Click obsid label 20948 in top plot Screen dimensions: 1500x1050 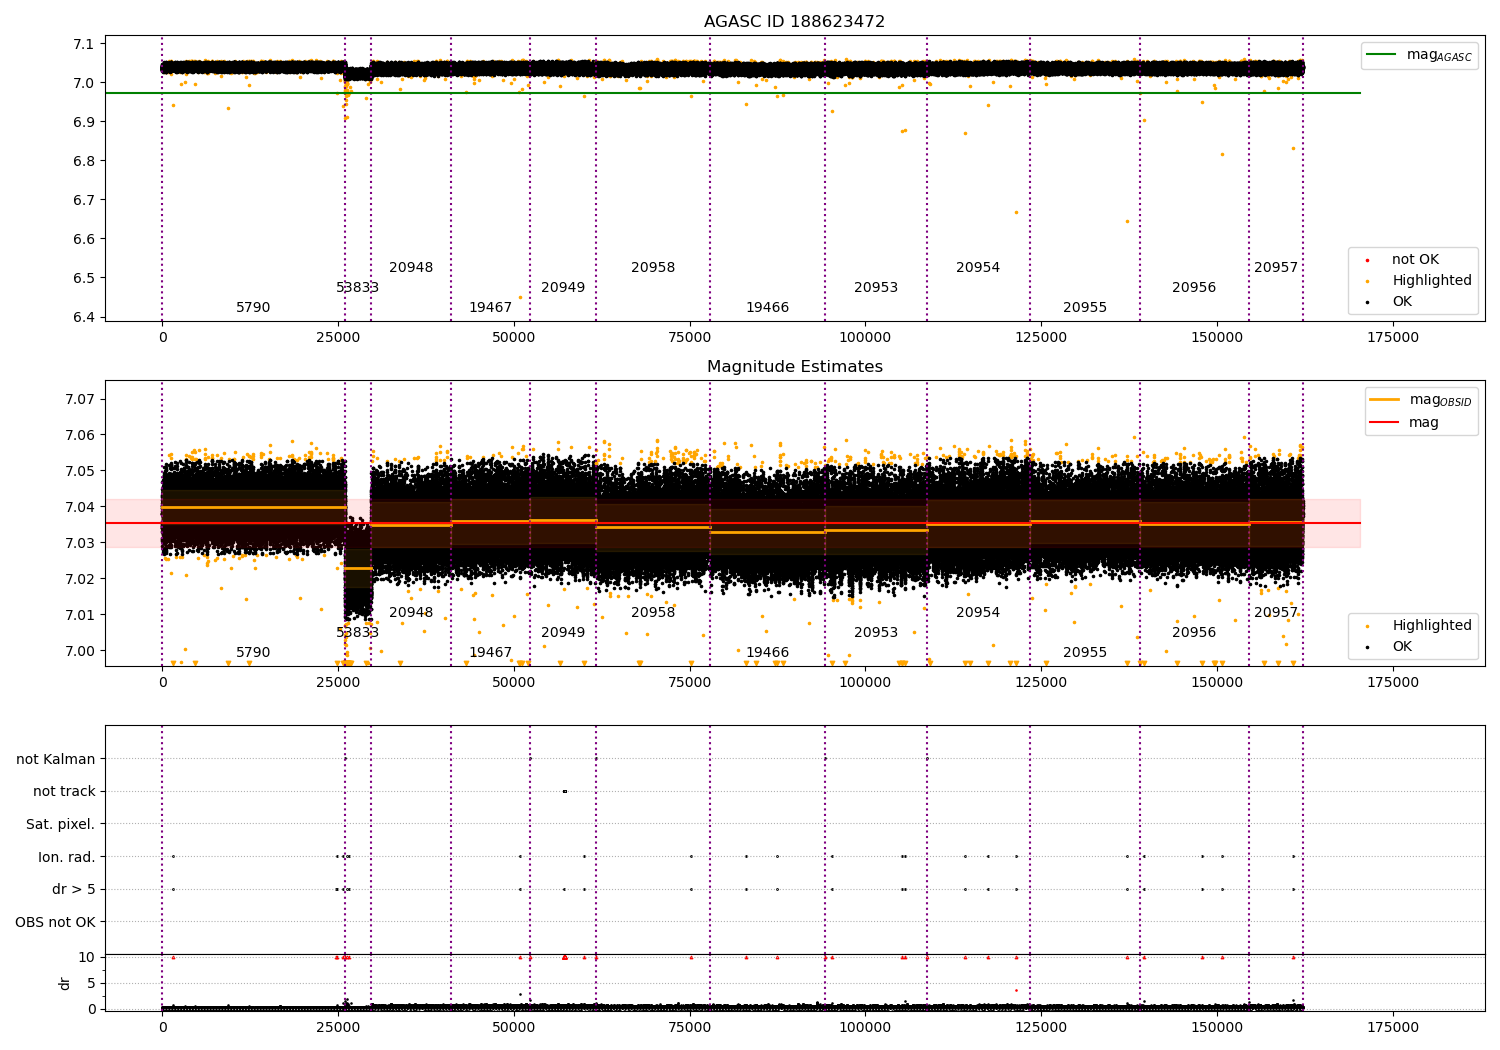tap(411, 268)
